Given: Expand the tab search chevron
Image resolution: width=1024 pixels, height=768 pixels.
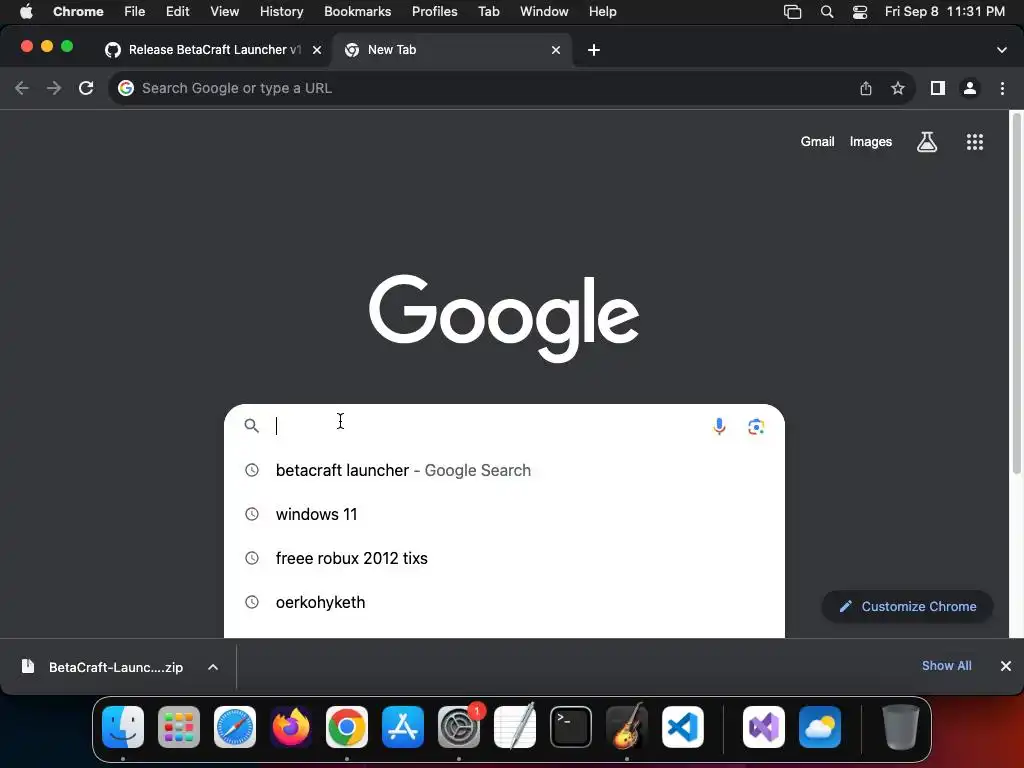Looking at the screenshot, I should 1002,50.
